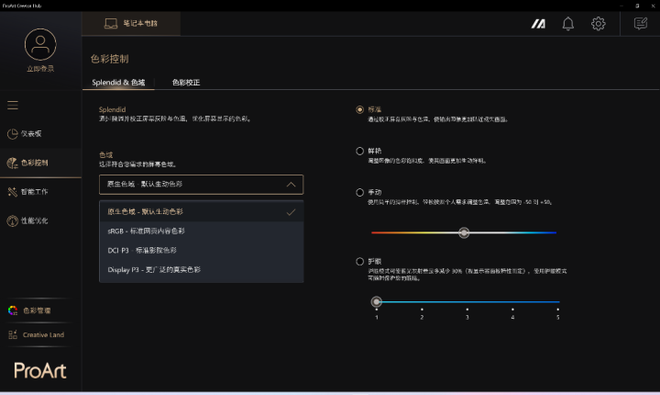Image resolution: width=660 pixels, height=395 pixels.
Task: Select the 标准 standard mode radio button
Action: coord(360,109)
